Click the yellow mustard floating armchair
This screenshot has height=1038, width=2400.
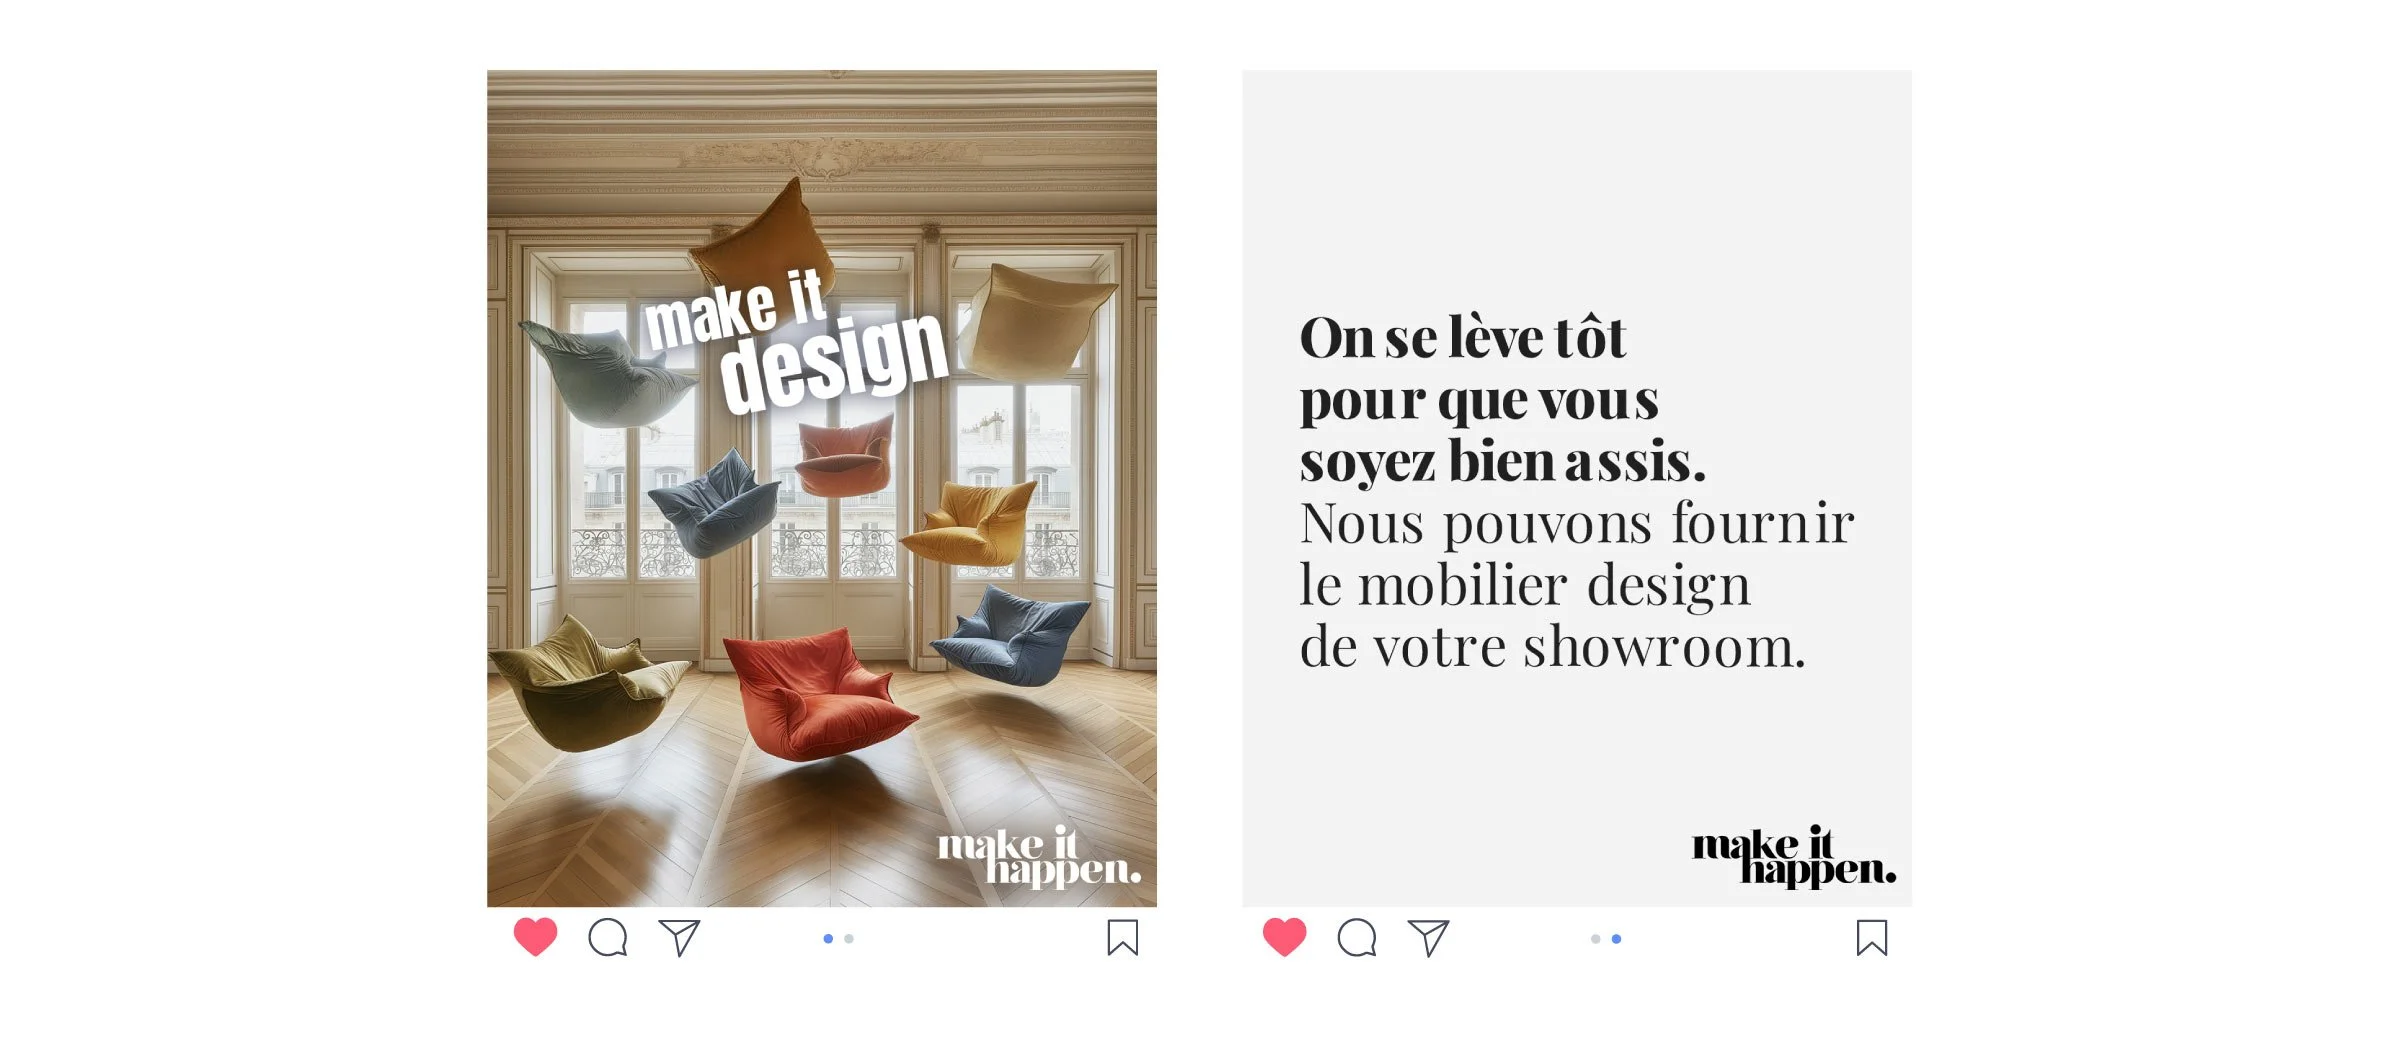970,523
